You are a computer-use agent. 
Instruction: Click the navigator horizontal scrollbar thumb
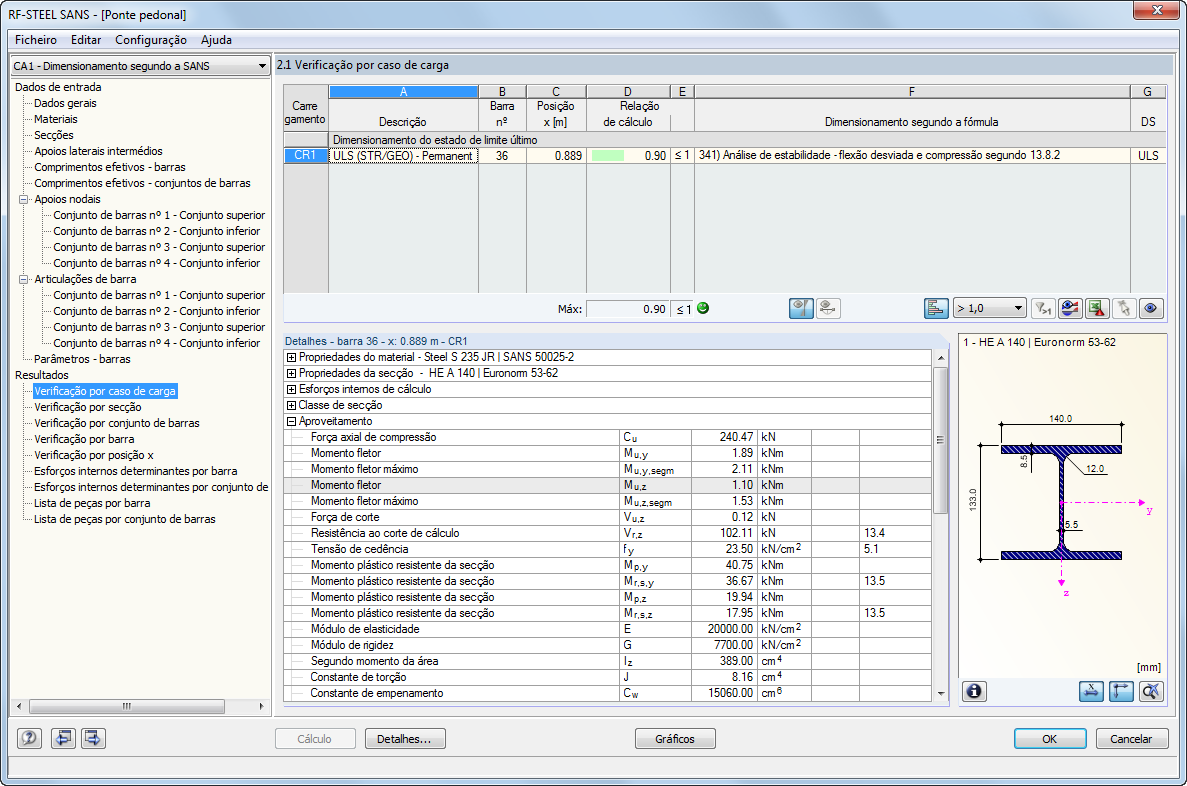126,706
